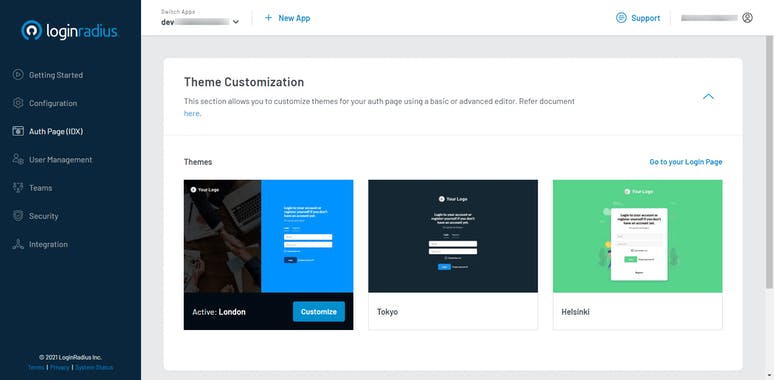Click the user profile avatar icon

click(x=747, y=18)
